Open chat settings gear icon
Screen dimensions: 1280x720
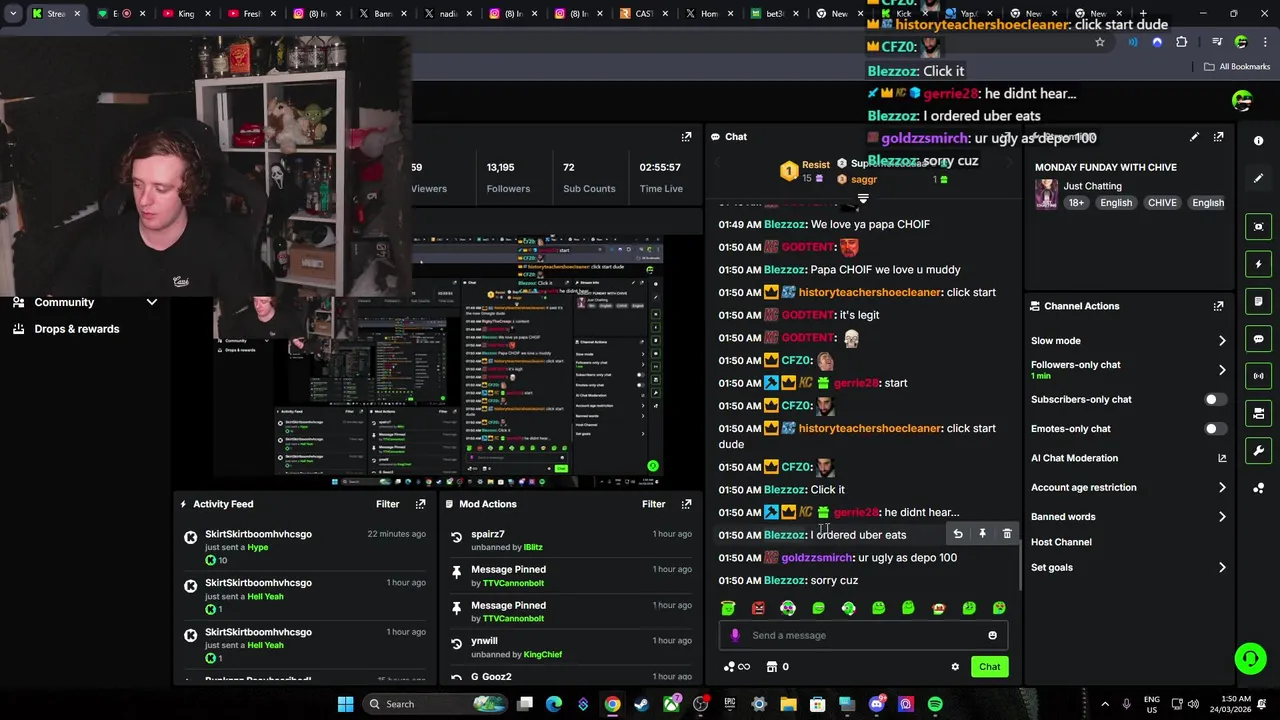click(x=955, y=667)
